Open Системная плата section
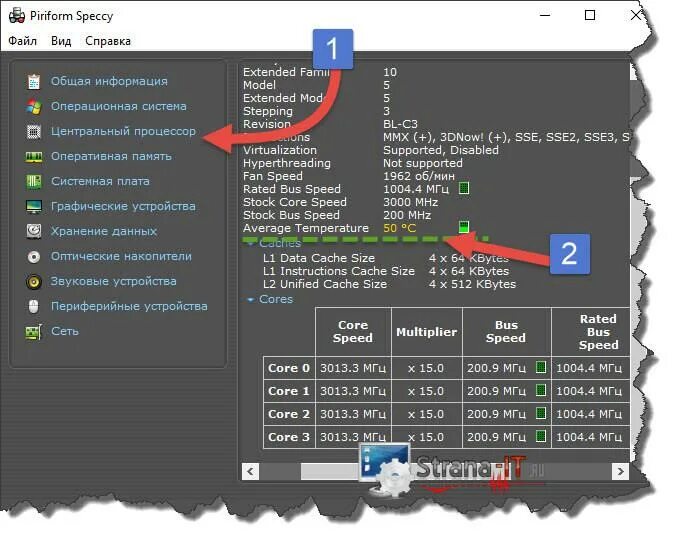 point(100,181)
